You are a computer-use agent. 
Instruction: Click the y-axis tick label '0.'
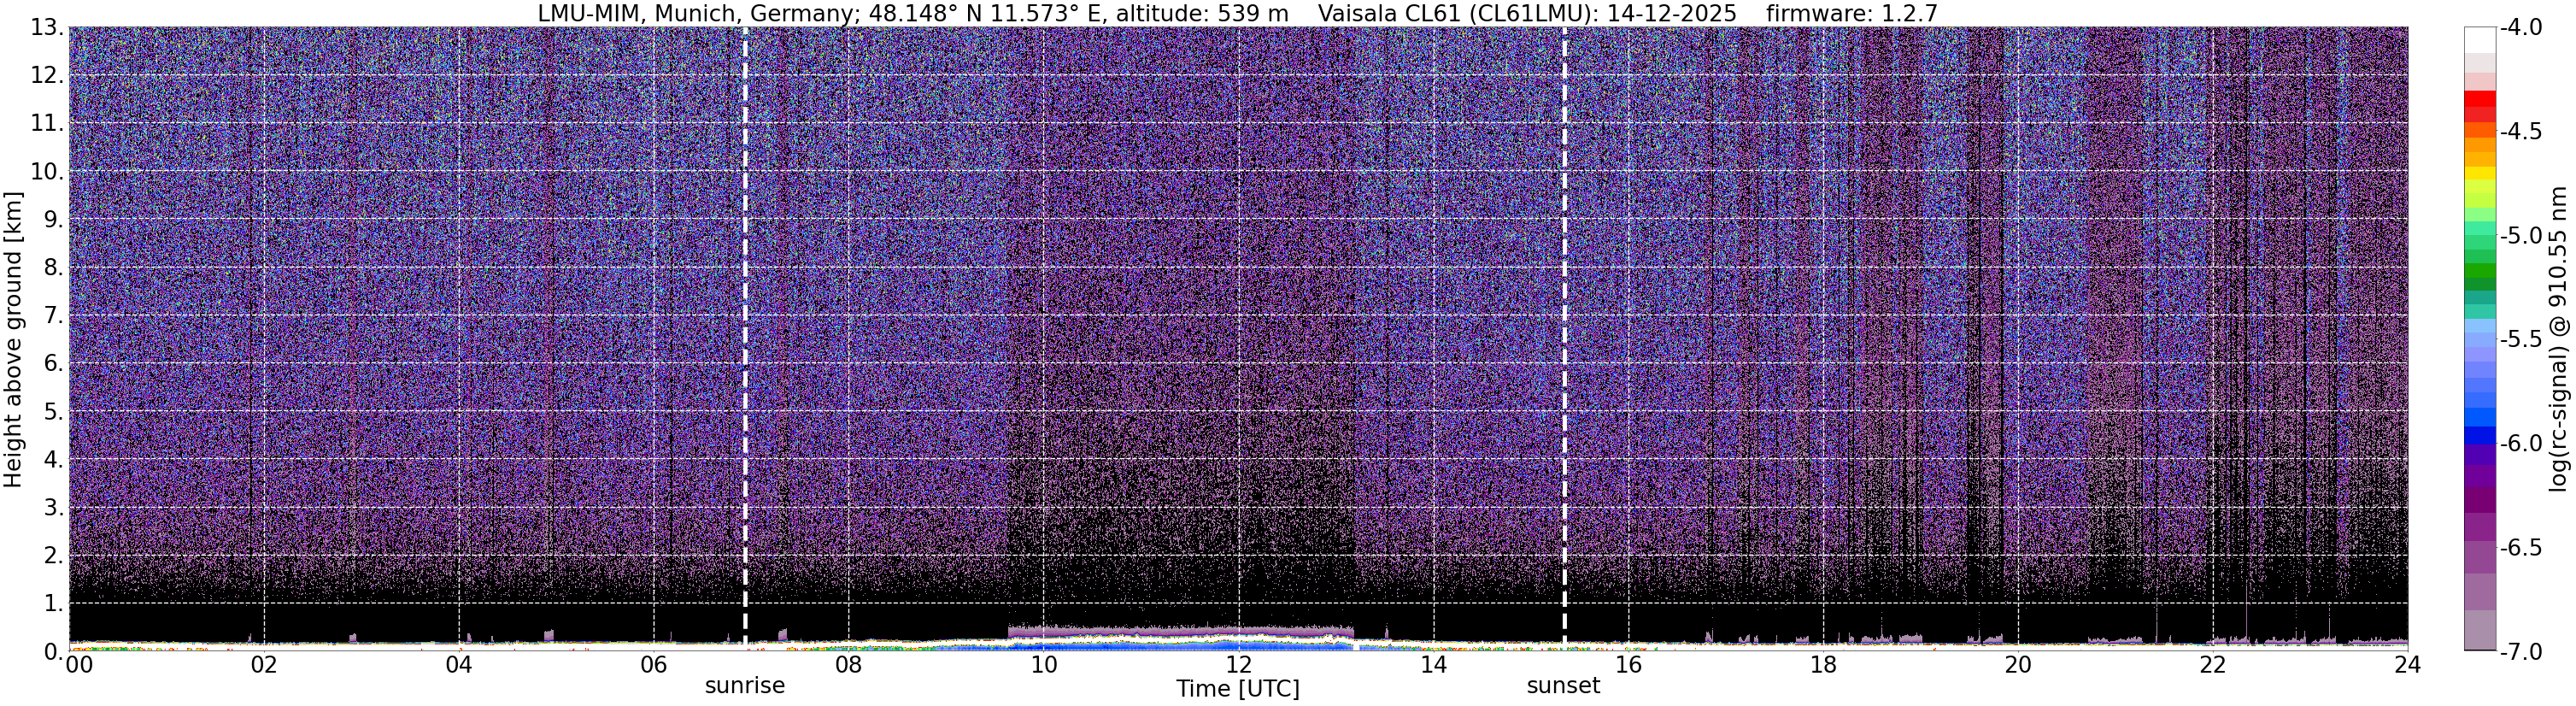pyautogui.click(x=53, y=652)
